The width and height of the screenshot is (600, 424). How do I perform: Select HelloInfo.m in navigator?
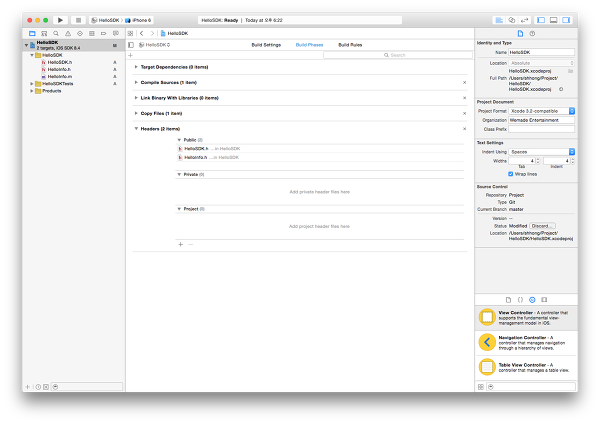[59, 77]
